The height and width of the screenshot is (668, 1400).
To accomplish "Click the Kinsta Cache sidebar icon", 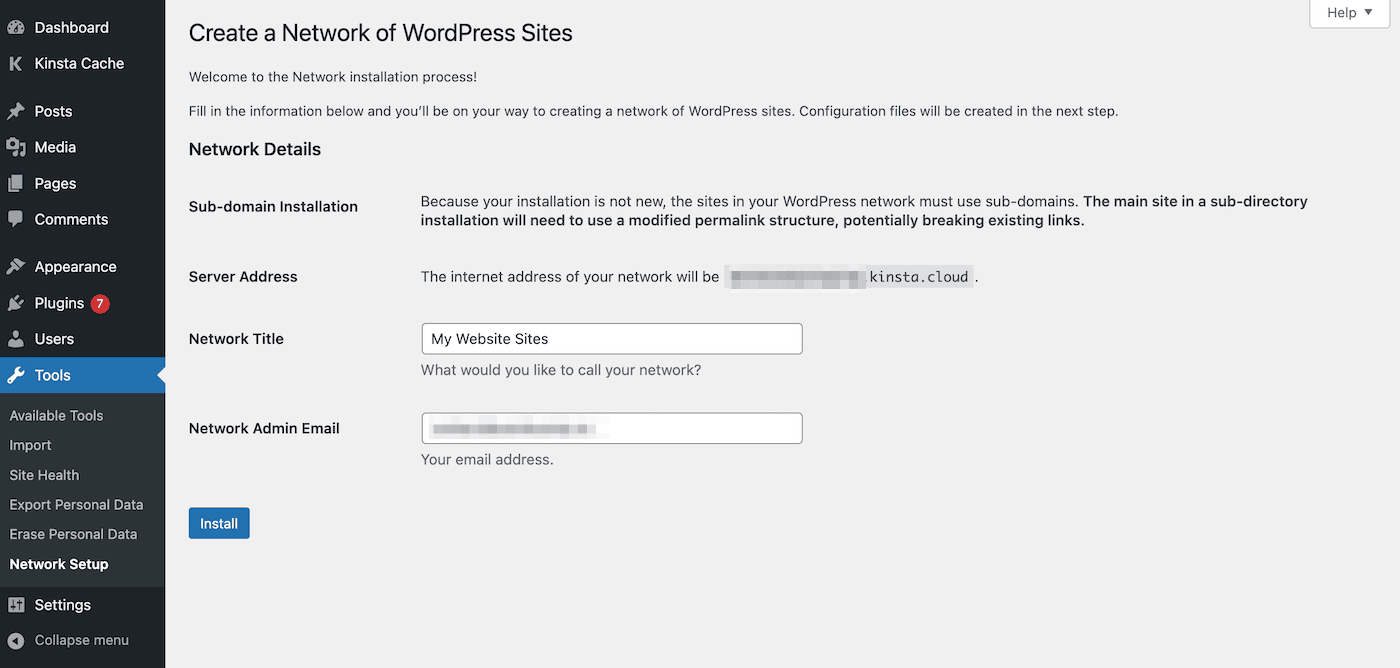I will click(16, 63).
